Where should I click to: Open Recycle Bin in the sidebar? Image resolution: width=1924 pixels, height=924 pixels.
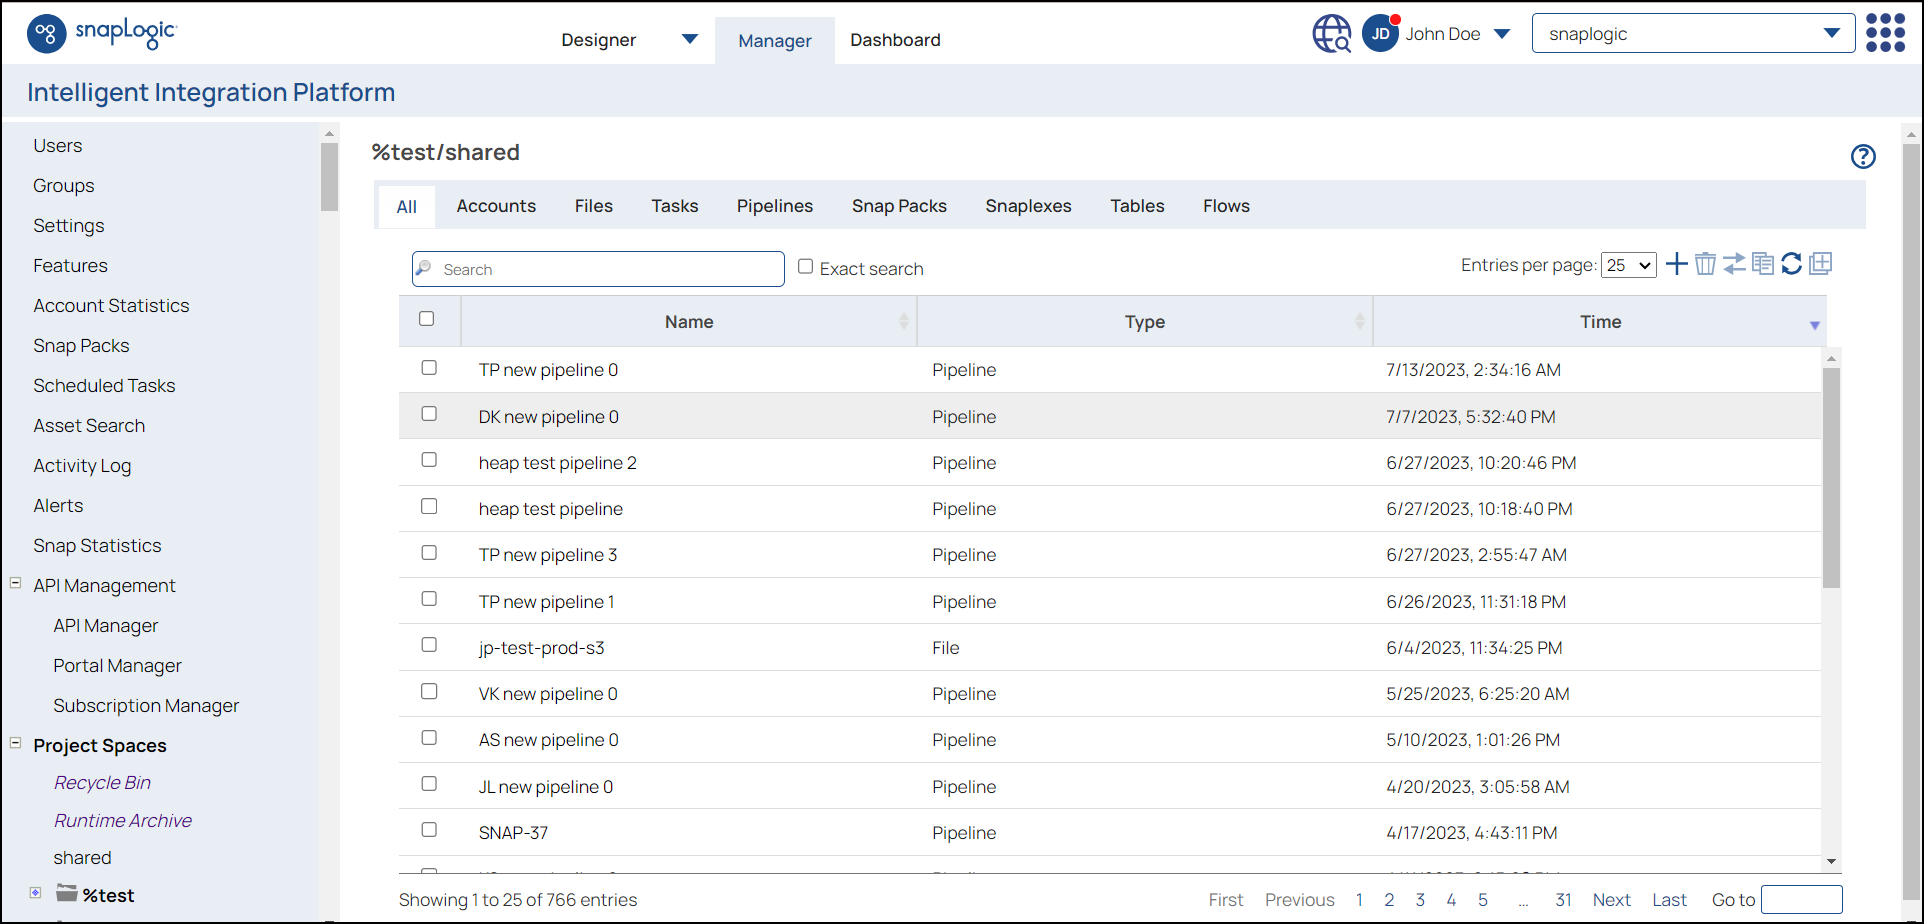[x=102, y=782]
